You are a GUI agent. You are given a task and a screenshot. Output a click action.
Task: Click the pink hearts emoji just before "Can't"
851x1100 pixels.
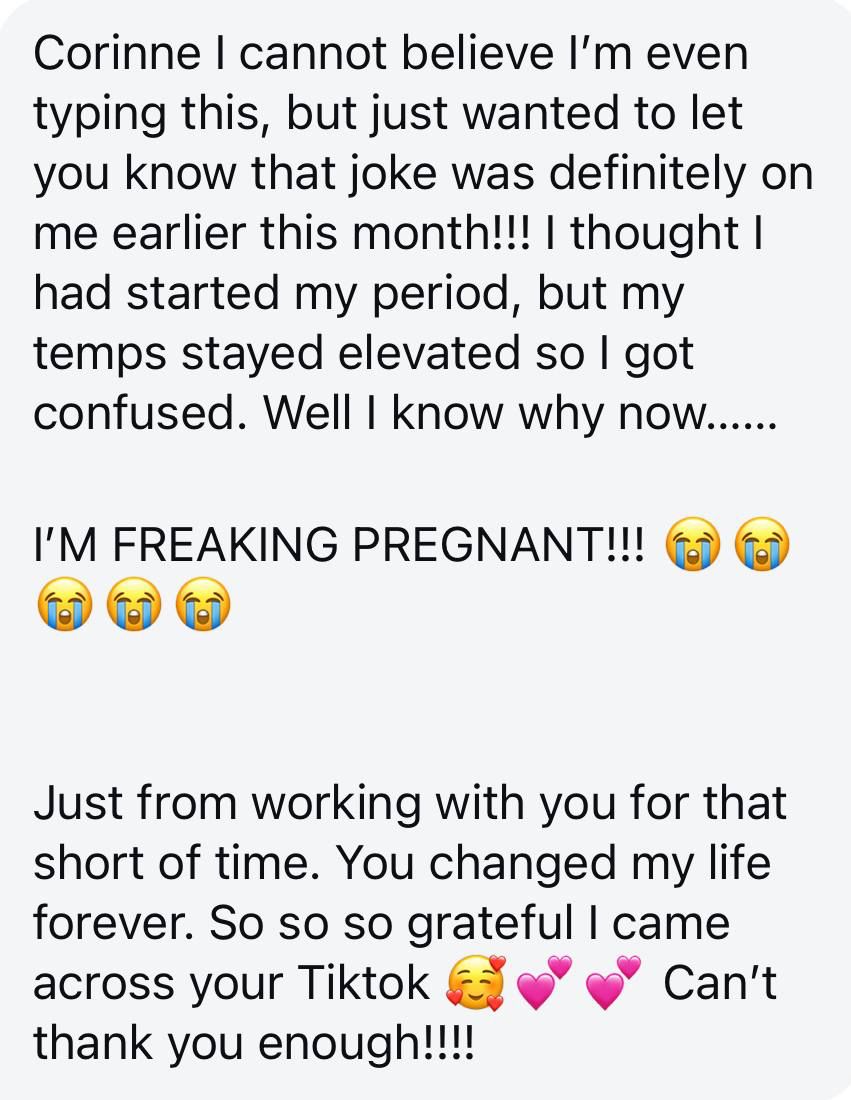612,984
